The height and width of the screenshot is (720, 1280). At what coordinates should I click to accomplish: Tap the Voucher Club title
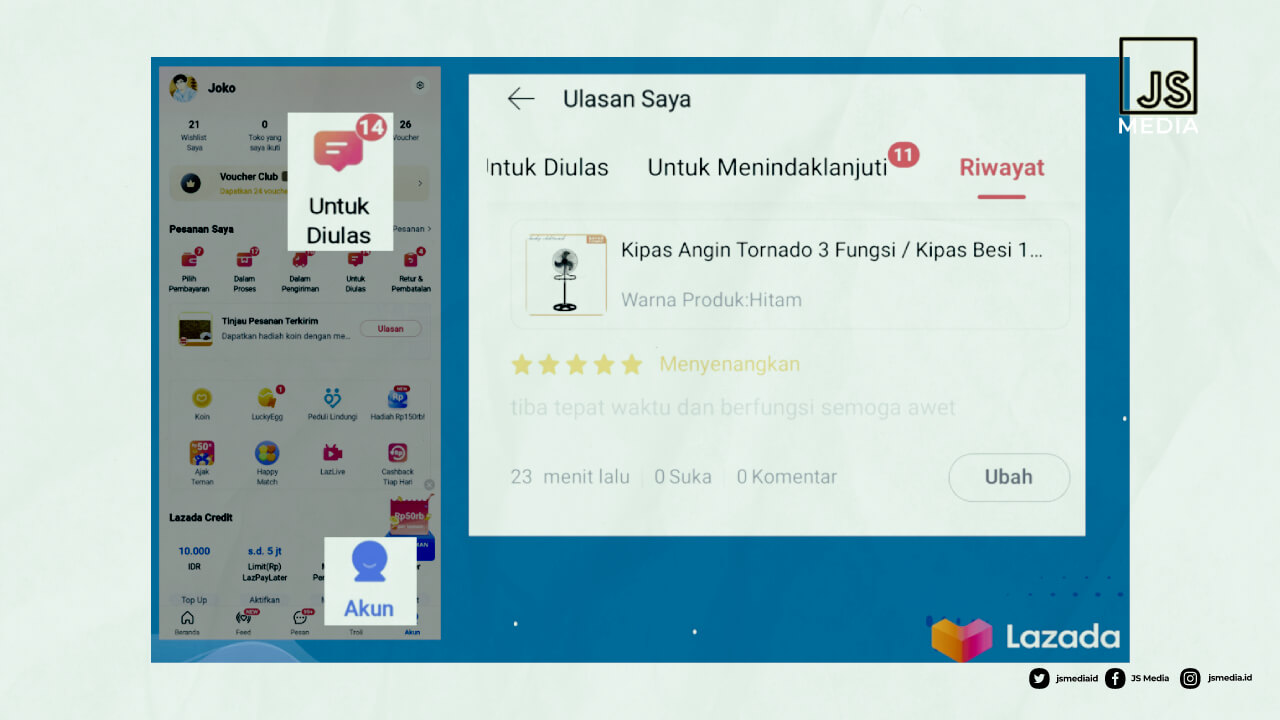coord(249,177)
